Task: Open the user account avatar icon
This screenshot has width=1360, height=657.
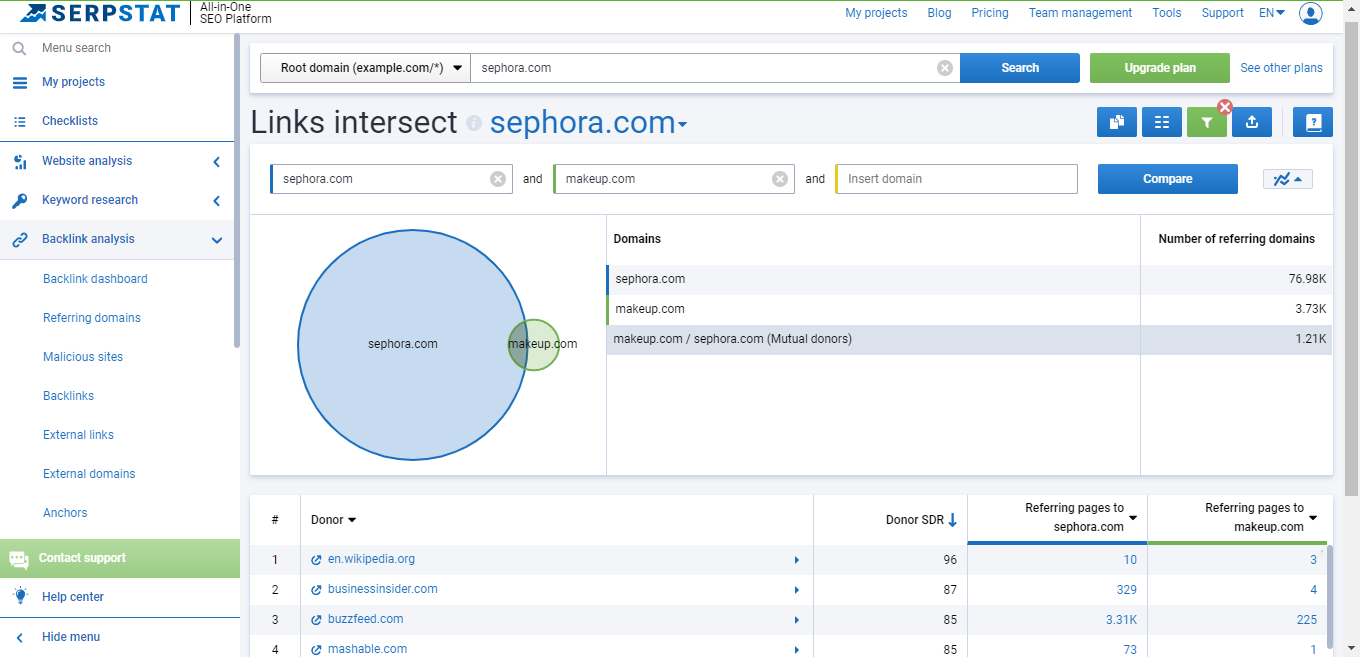Action: [1310, 13]
